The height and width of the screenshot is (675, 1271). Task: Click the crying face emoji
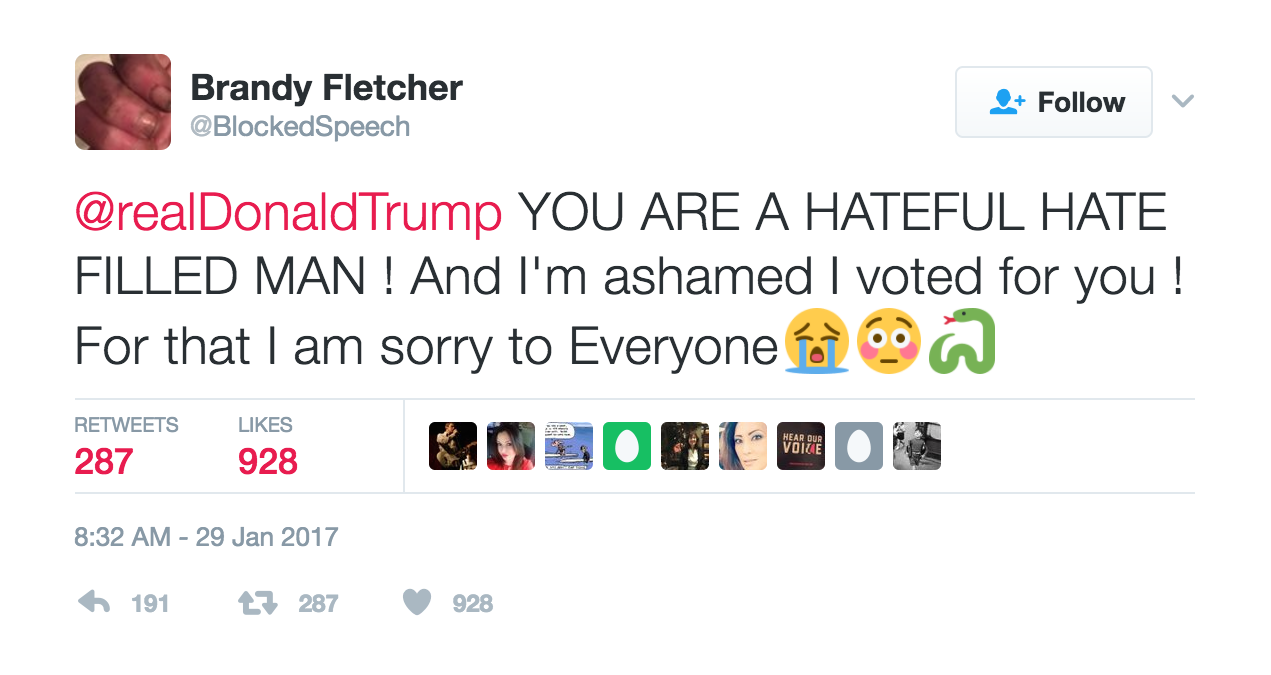point(818,342)
